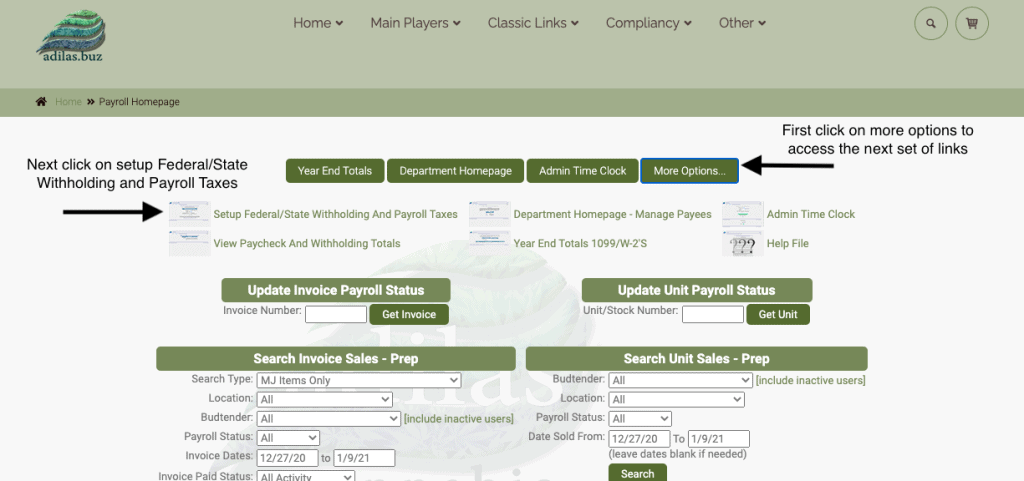Expand the invoice search Location dropdown
The image size is (1024, 481).
click(x=325, y=399)
